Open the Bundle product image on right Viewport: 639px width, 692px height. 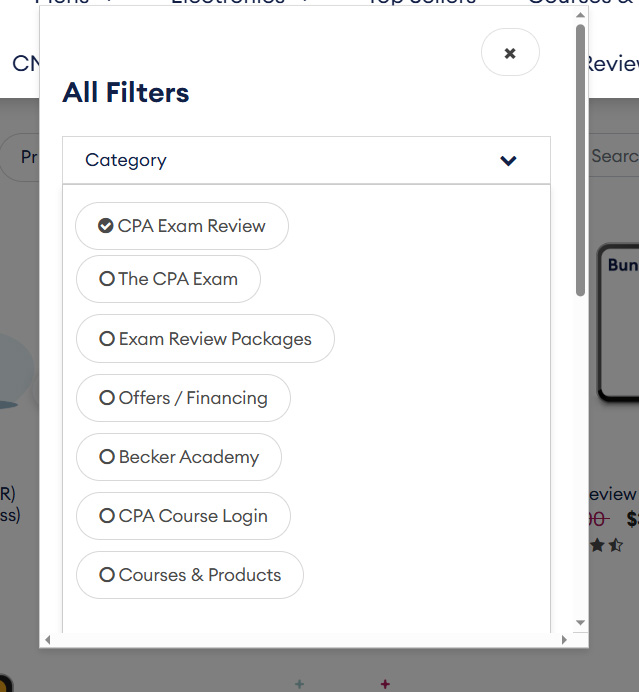pyautogui.click(x=618, y=320)
